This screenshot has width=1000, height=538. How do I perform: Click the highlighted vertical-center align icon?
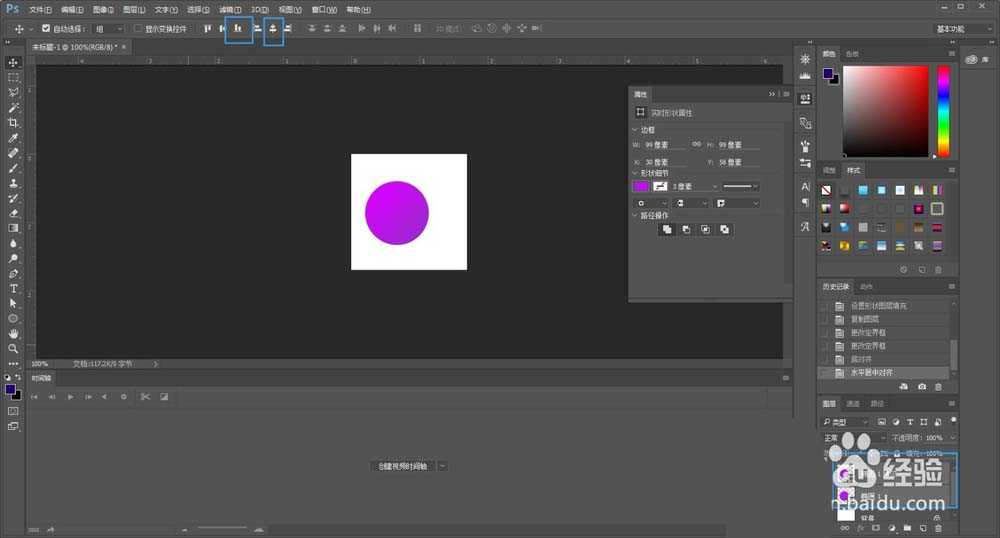238,29
